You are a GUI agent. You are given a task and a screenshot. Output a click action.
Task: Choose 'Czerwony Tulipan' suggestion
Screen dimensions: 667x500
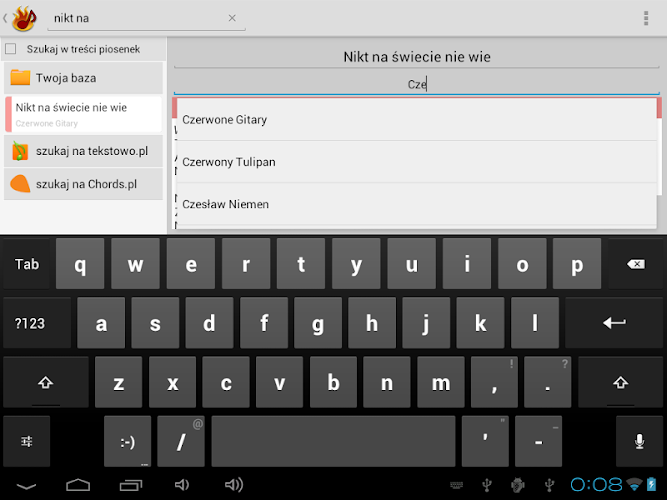[416, 162]
